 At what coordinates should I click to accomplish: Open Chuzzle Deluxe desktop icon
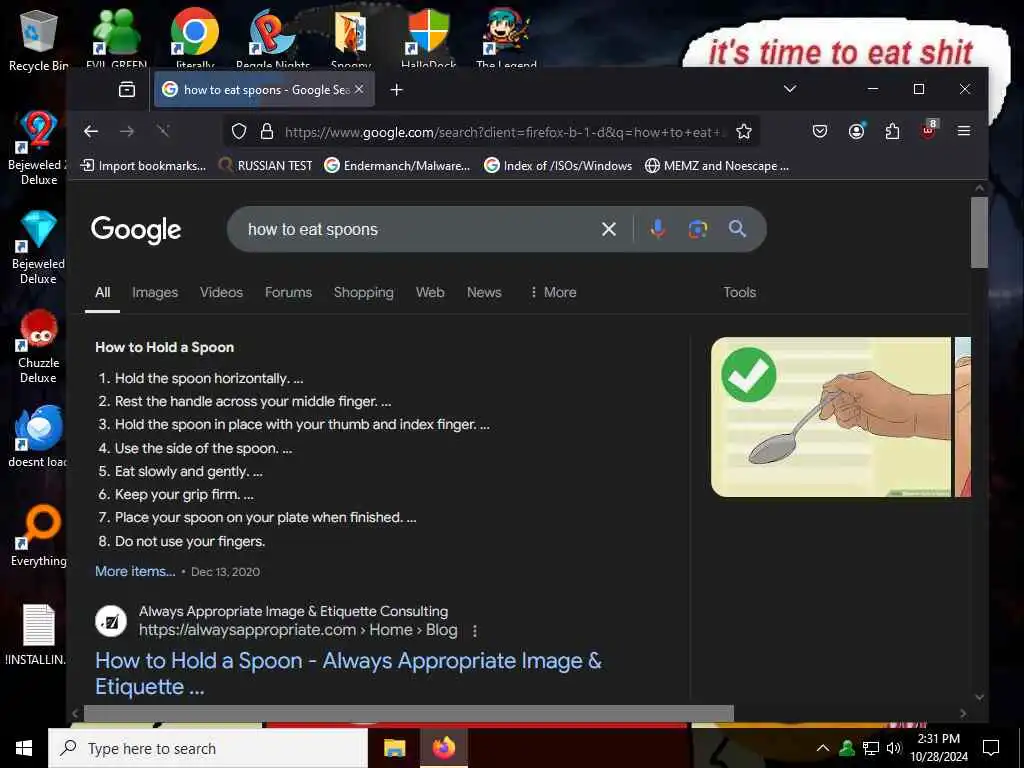38,346
